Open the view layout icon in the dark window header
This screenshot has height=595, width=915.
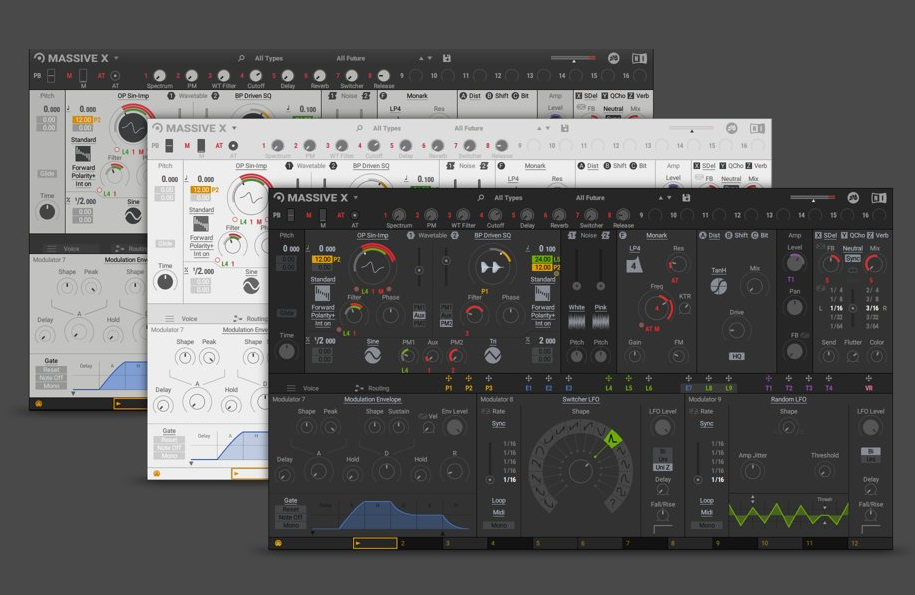tap(879, 198)
